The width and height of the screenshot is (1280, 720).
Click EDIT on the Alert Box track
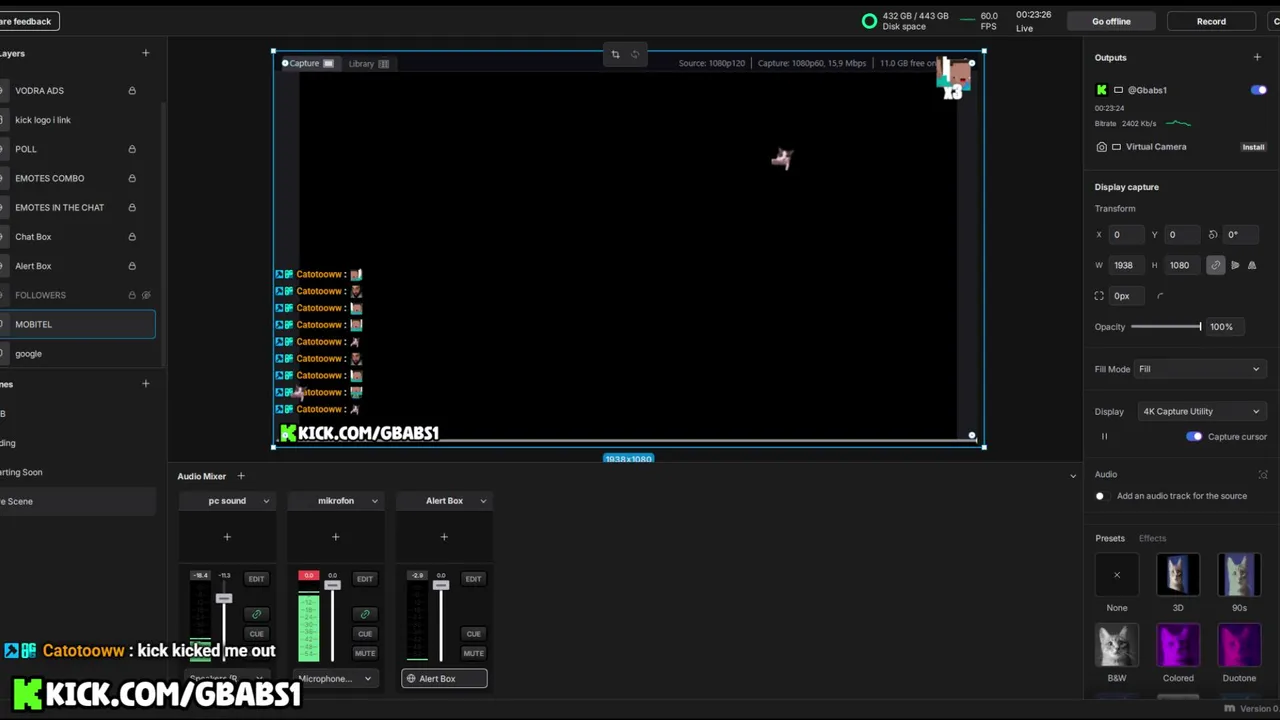point(473,579)
